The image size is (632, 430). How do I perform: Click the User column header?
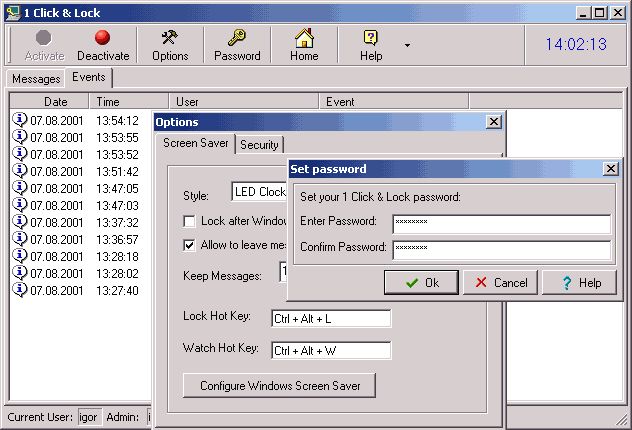coord(244,102)
